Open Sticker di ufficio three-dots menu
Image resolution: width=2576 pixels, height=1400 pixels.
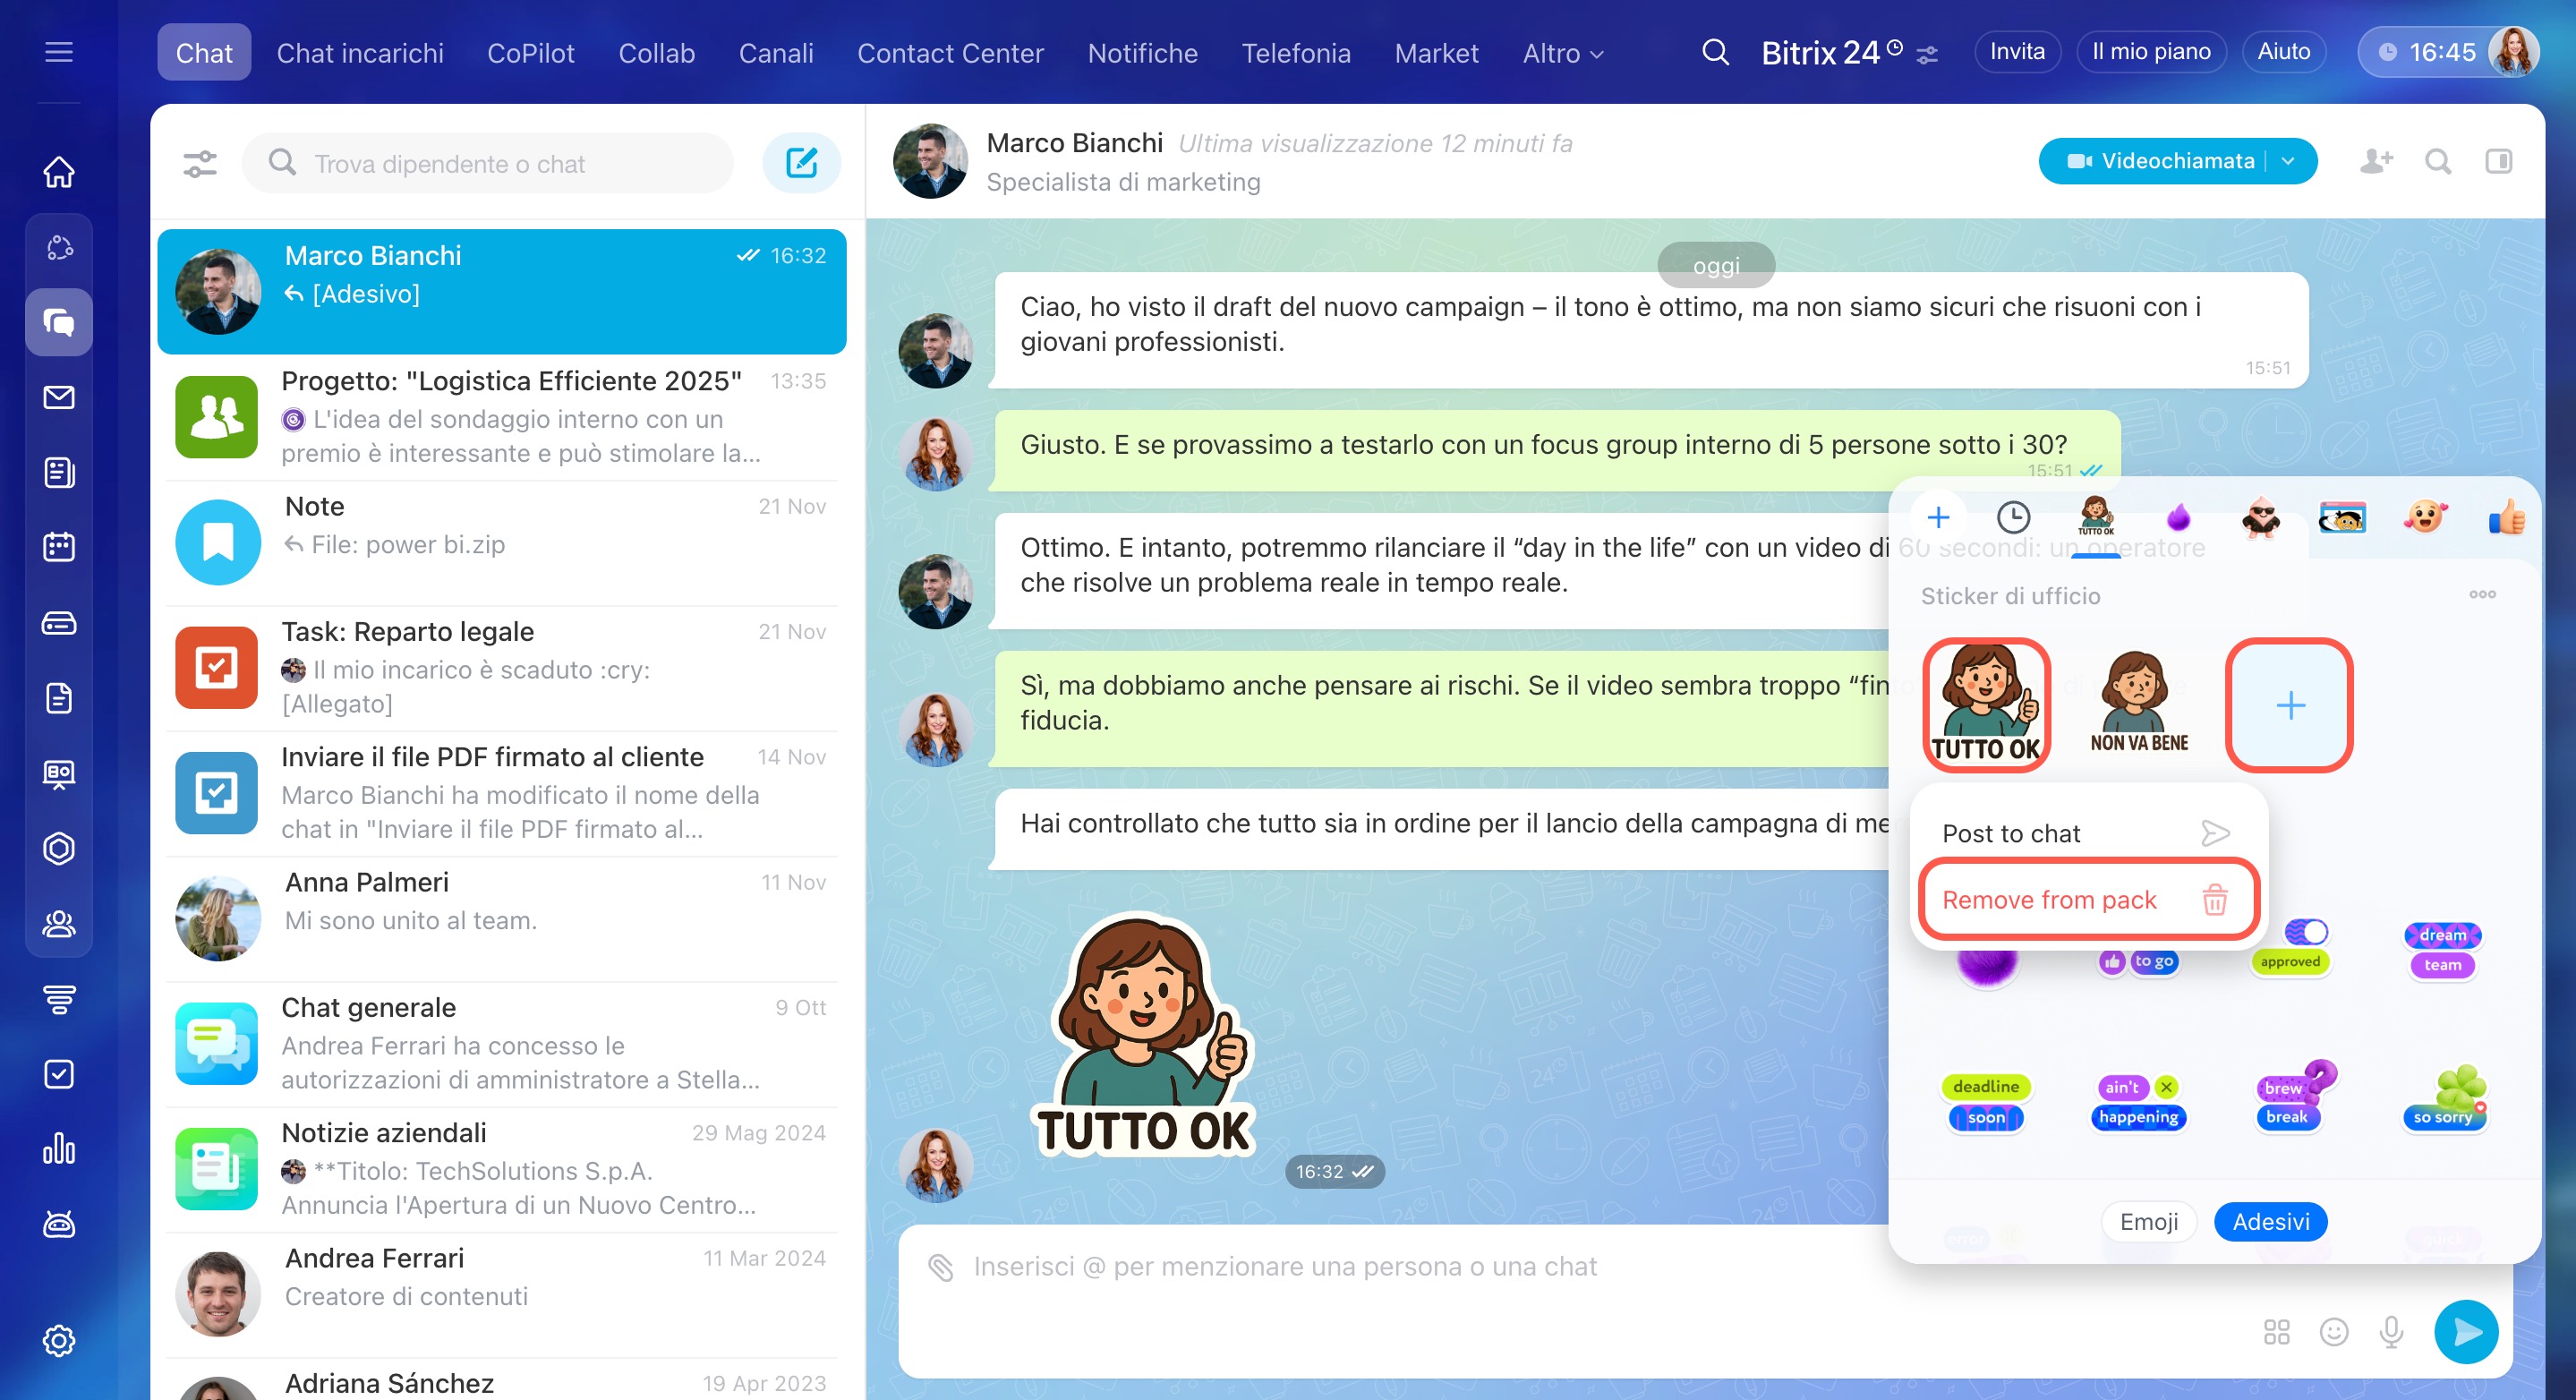(2482, 594)
